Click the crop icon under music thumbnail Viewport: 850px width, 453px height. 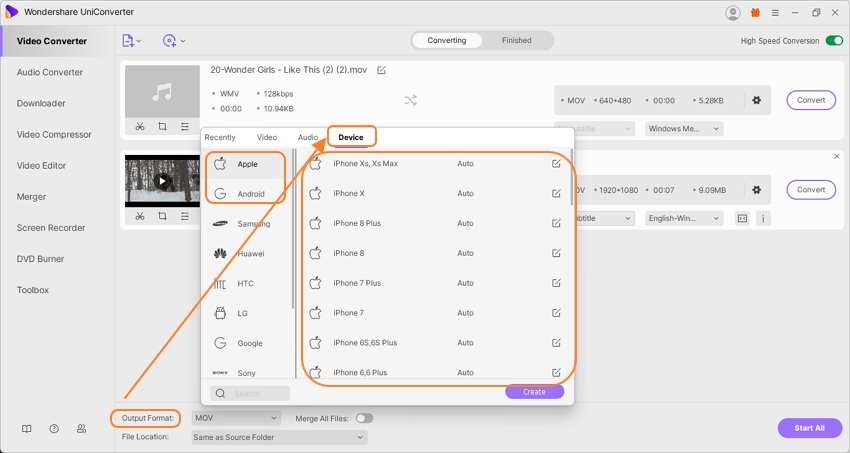click(x=163, y=127)
